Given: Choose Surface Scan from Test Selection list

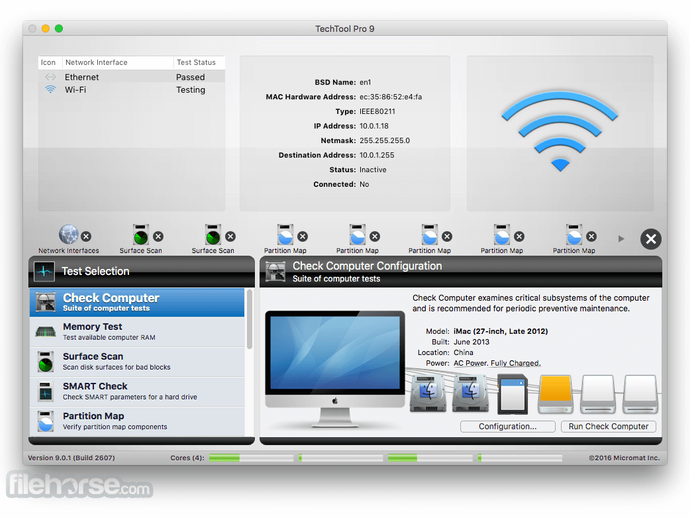Looking at the screenshot, I should point(137,361).
